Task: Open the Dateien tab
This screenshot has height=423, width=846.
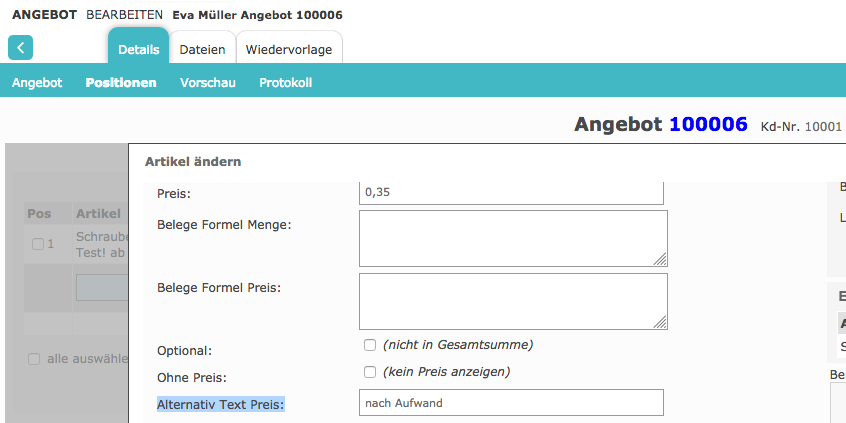Action: tap(202, 50)
